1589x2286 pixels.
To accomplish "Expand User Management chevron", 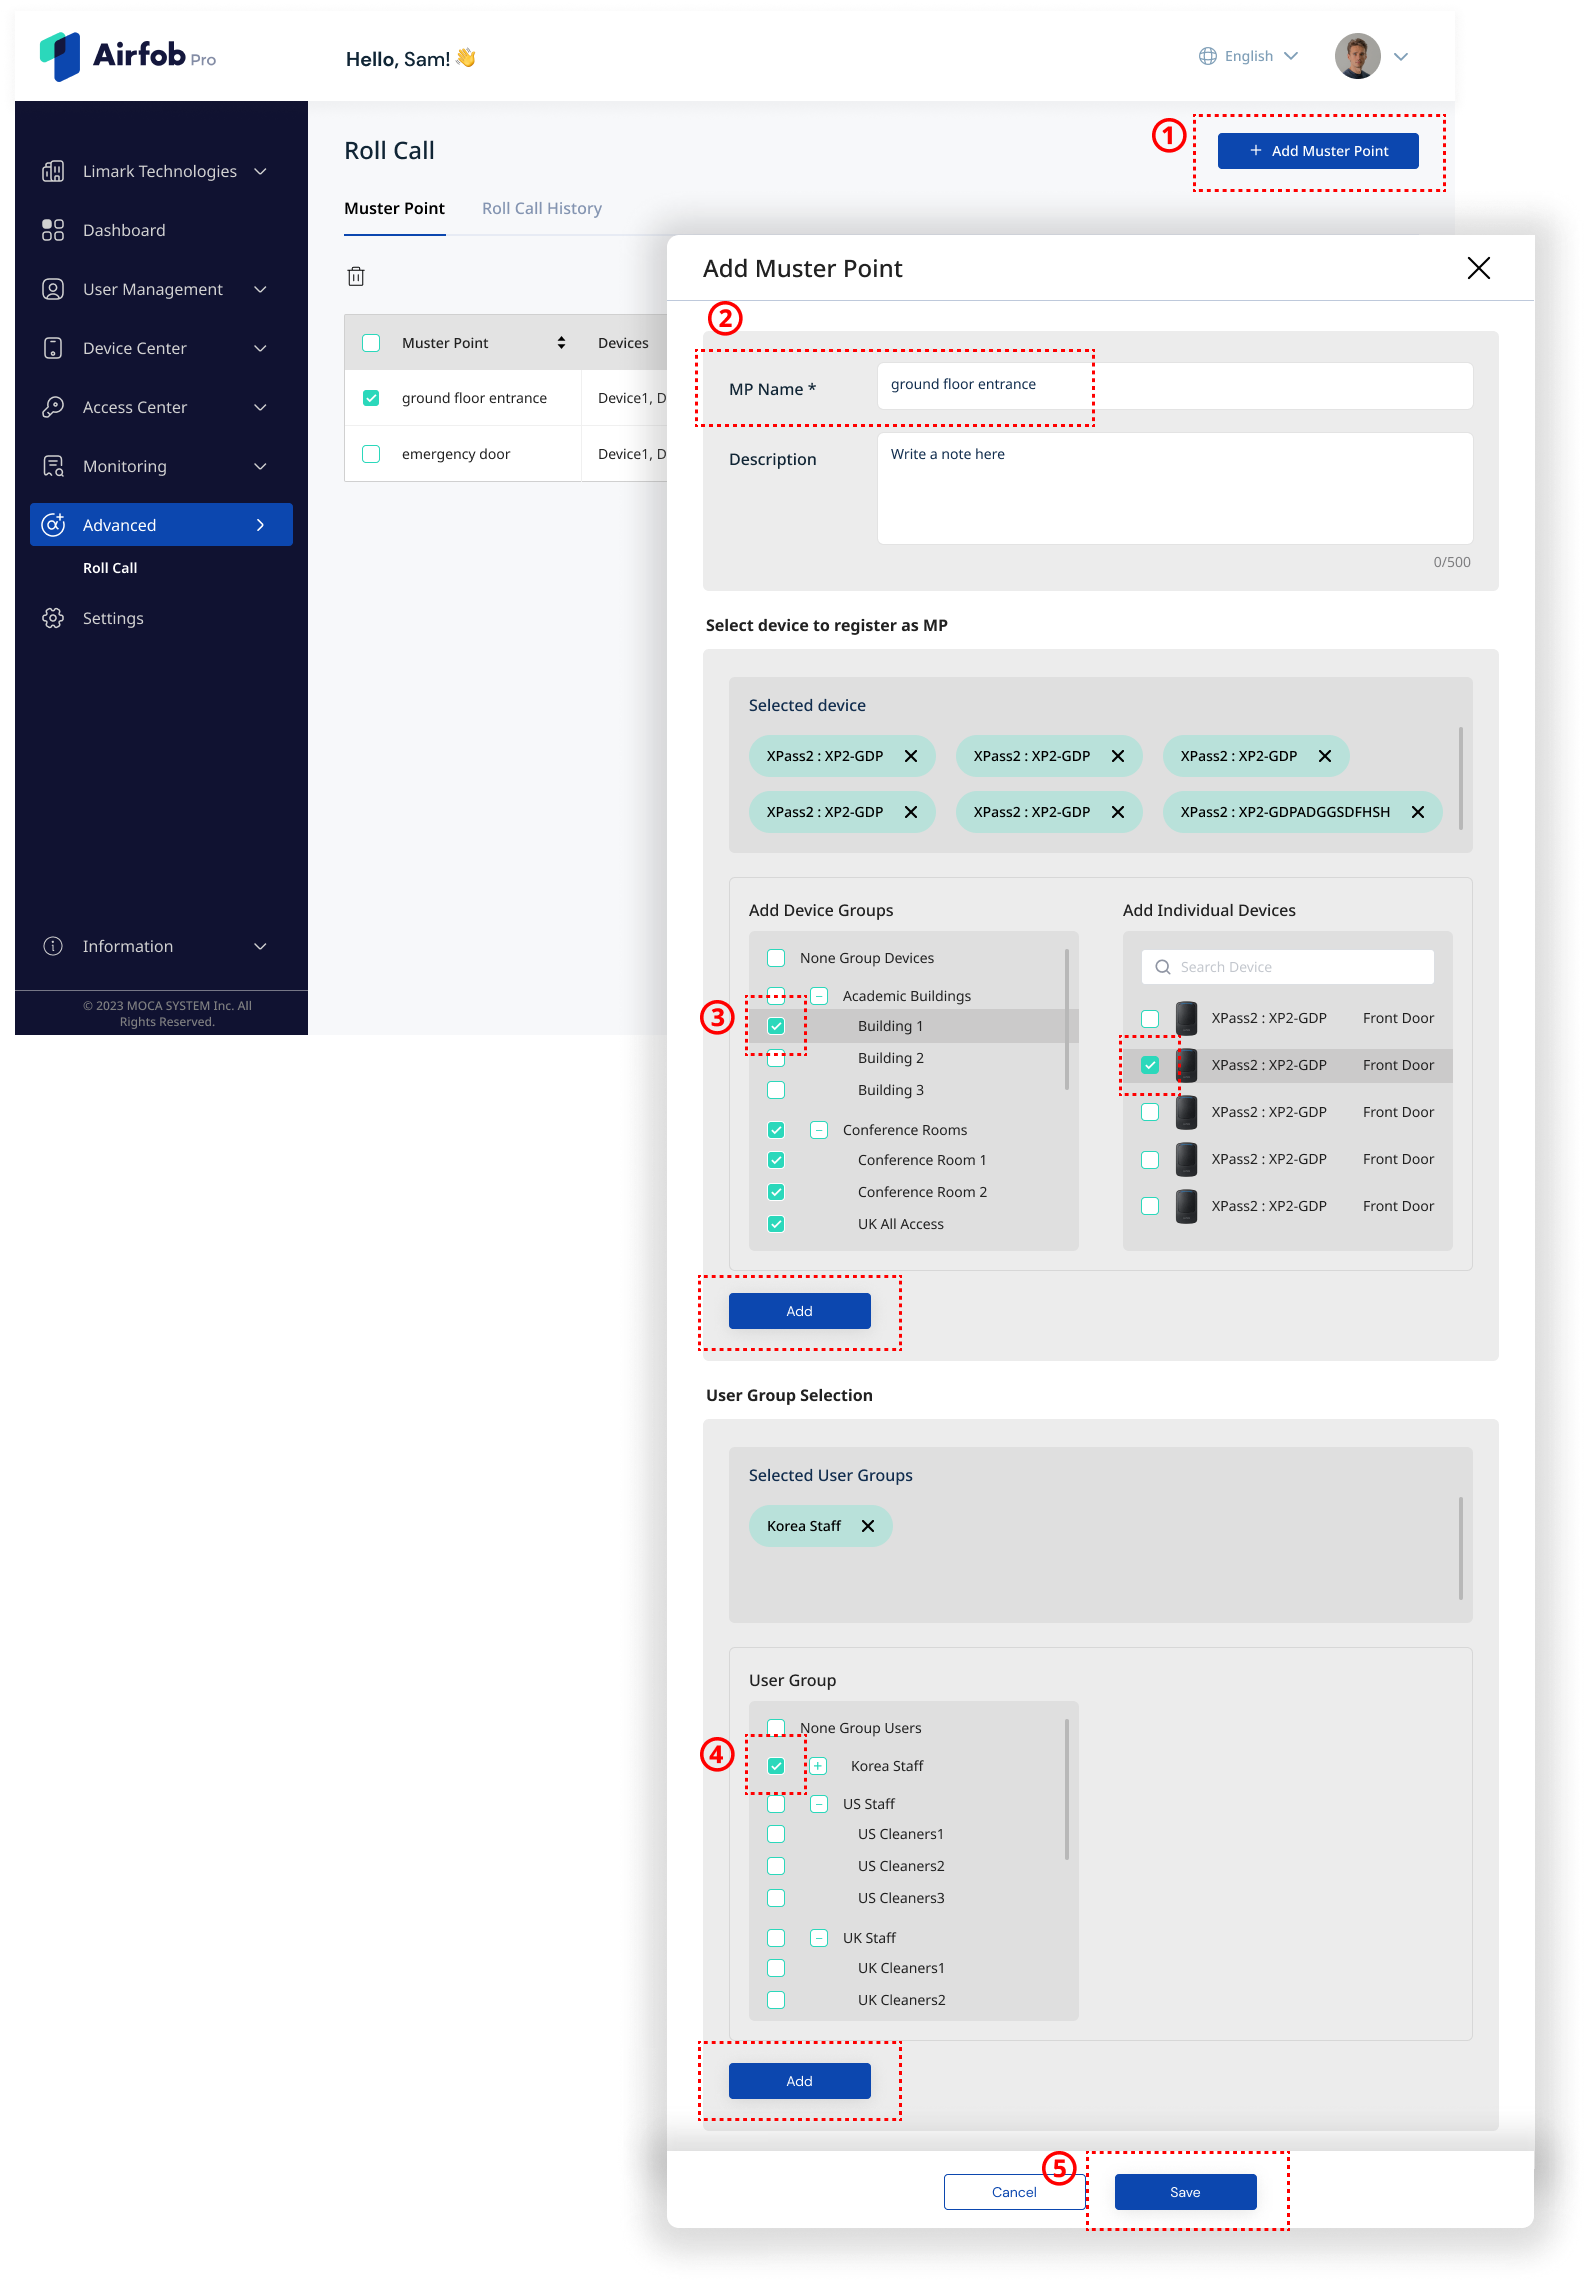I will click(x=260, y=289).
